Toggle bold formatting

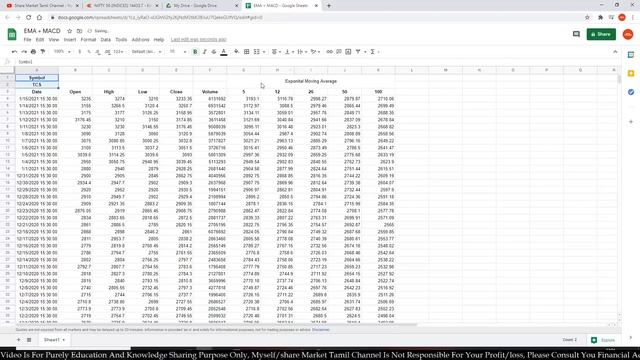coord(195,52)
